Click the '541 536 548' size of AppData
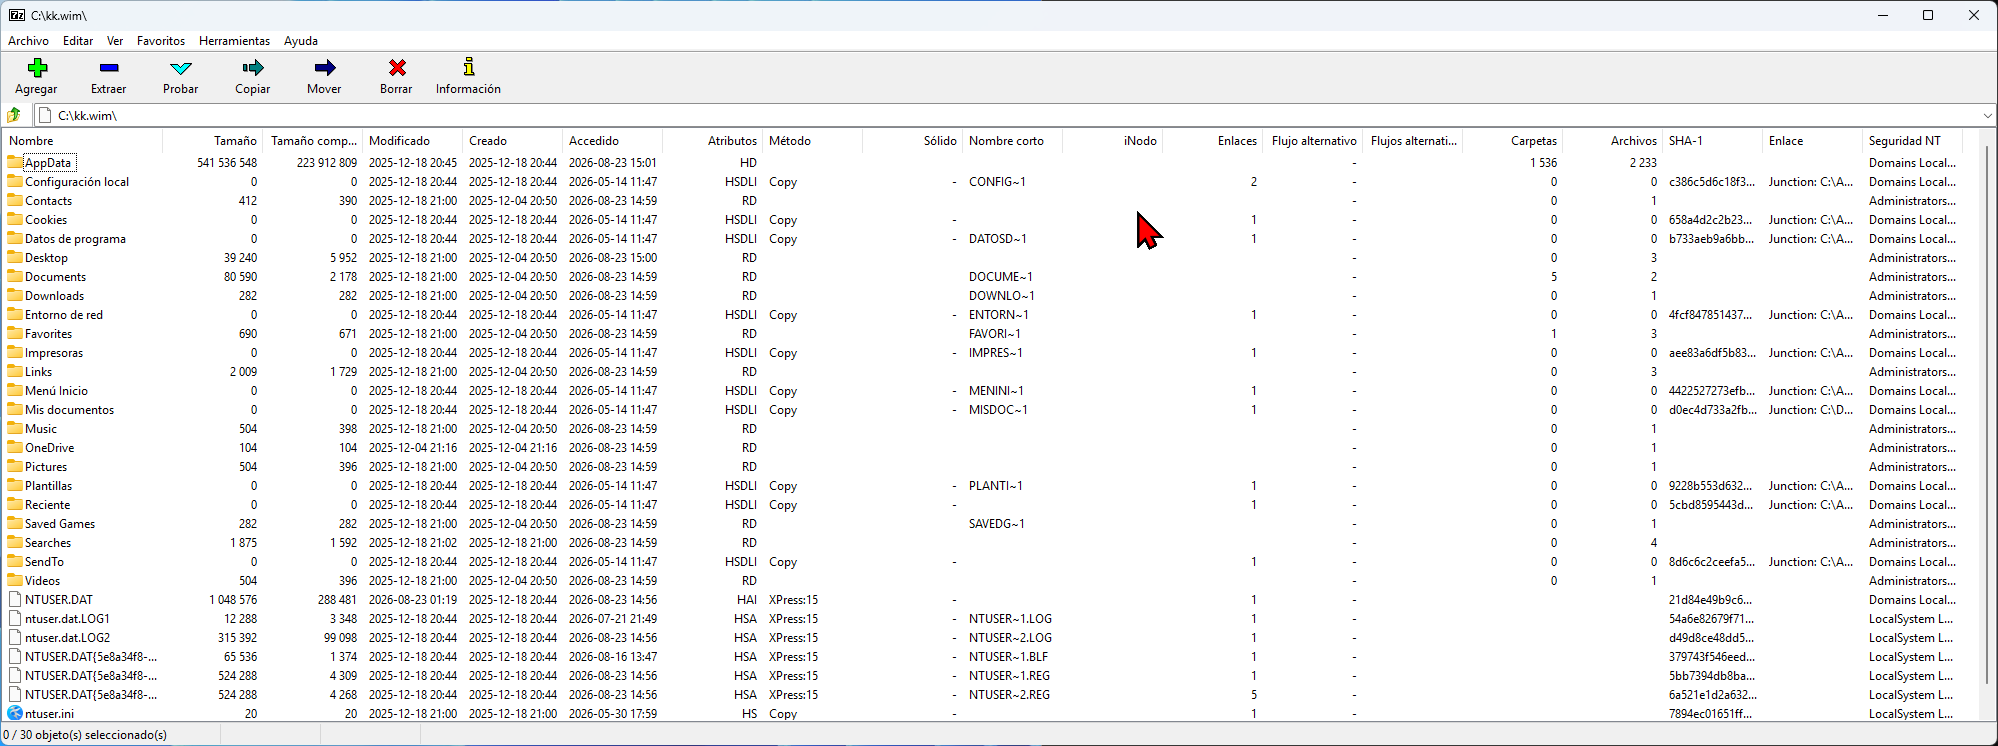This screenshot has width=1998, height=746. click(x=227, y=163)
